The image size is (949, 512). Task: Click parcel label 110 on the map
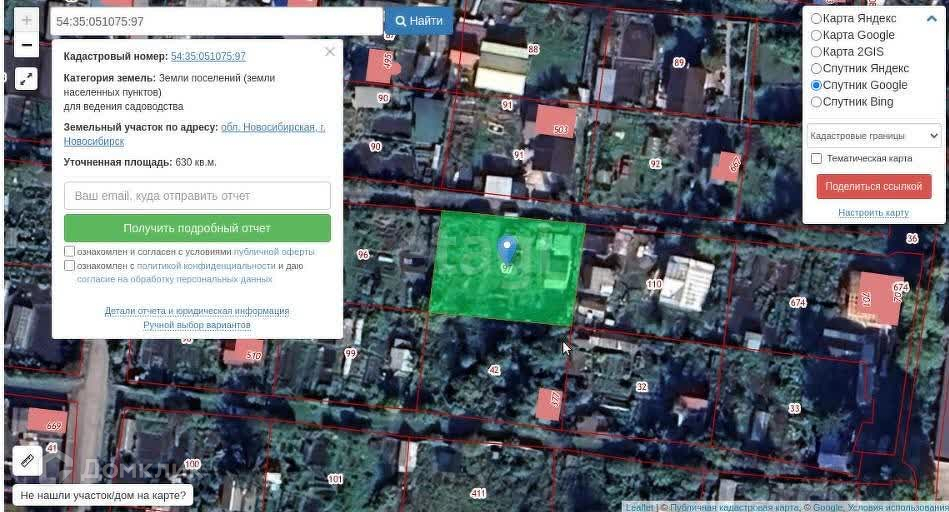654,284
